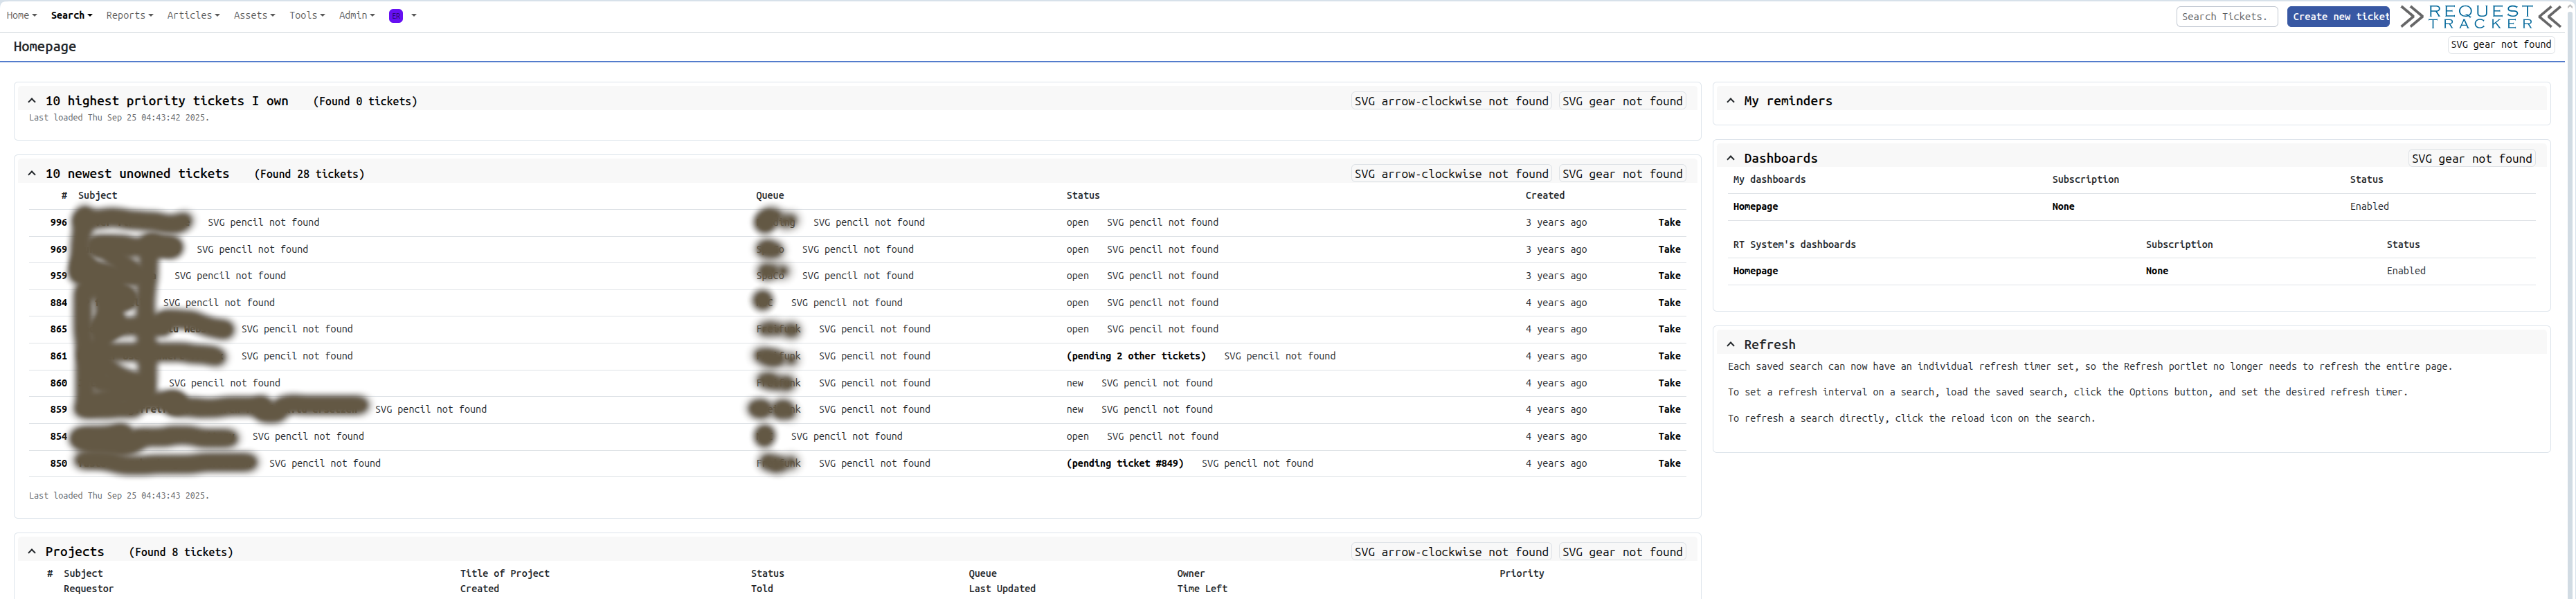Reload the Projects saved search
This screenshot has width=2576, height=599.
1450,552
